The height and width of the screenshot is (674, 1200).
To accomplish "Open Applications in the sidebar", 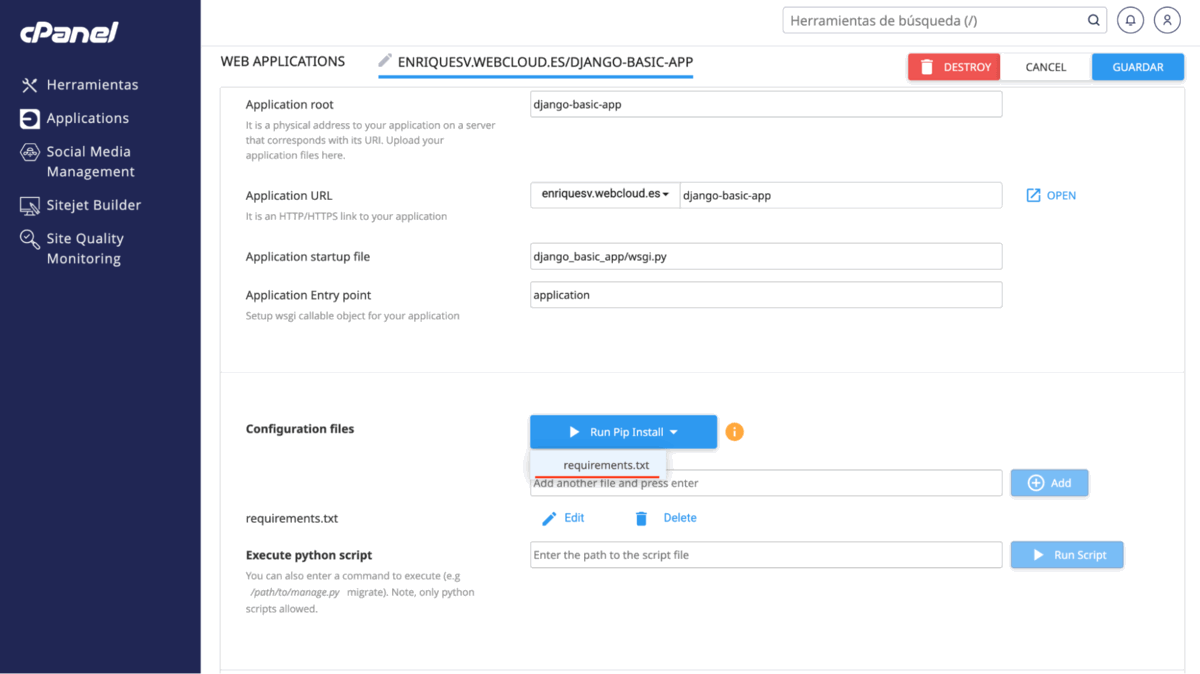I will (x=88, y=118).
